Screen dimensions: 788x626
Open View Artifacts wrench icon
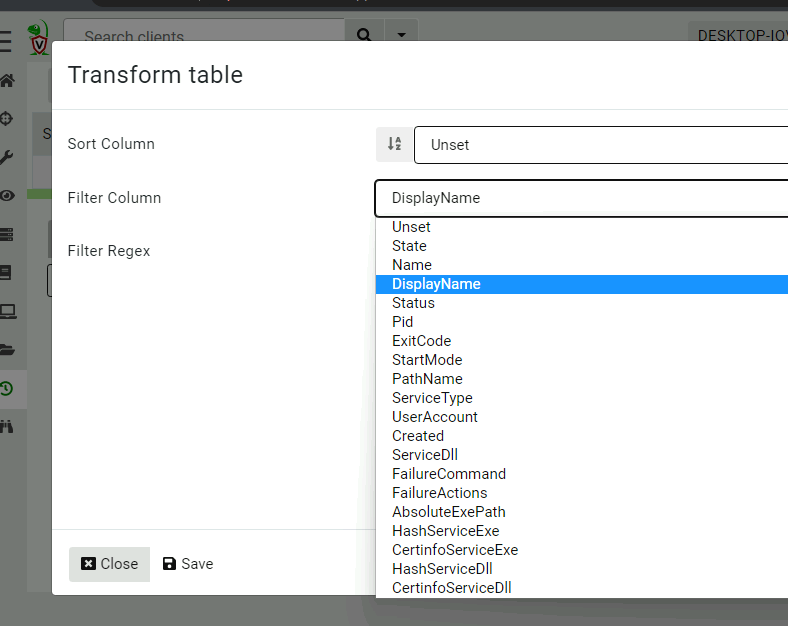[7, 157]
